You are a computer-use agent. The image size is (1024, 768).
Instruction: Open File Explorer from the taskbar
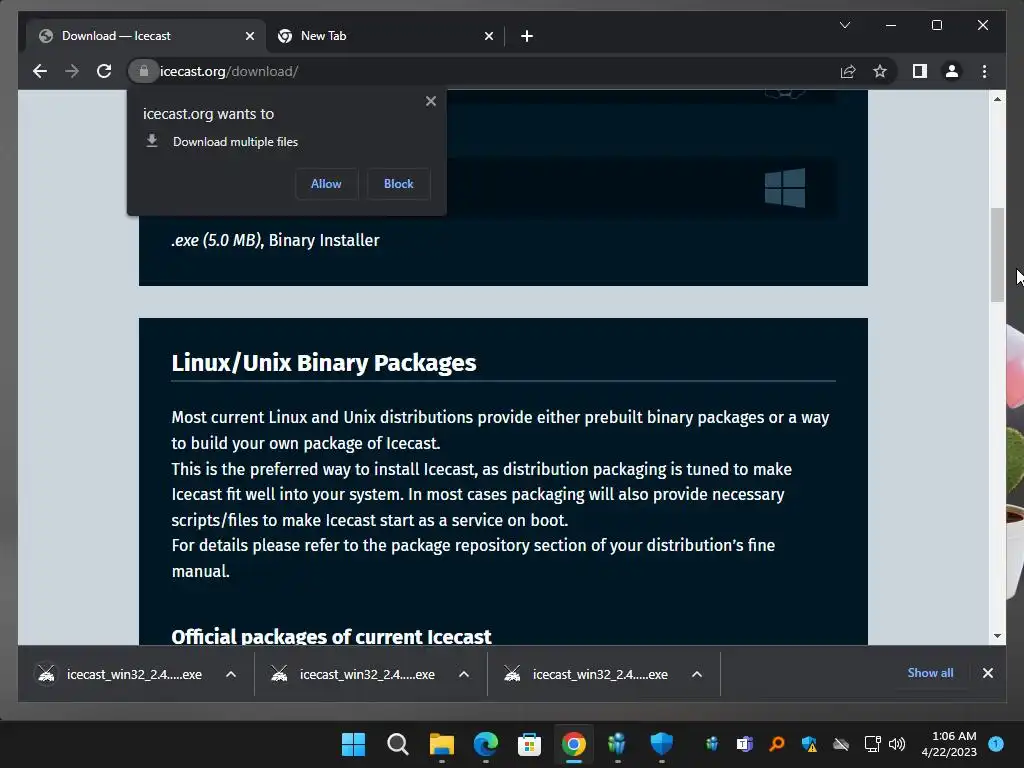coord(441,744)
